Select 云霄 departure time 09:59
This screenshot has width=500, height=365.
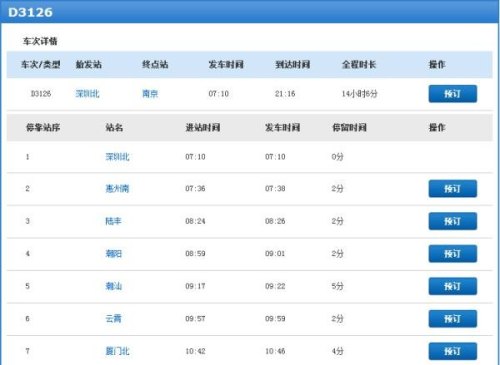(x=275, y=319)
